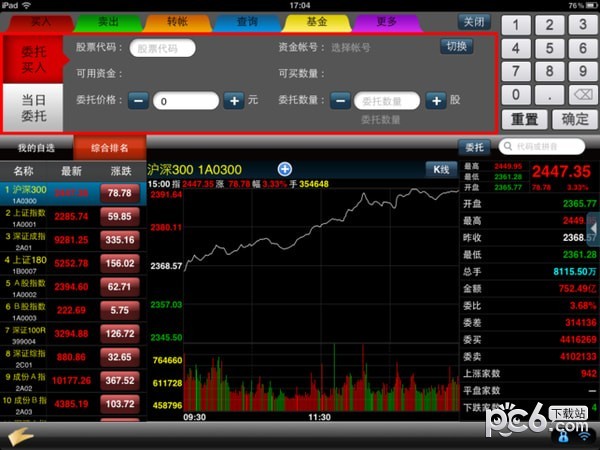Select 深证100R row in index list
600x450 pixels.
coord(73,334)
